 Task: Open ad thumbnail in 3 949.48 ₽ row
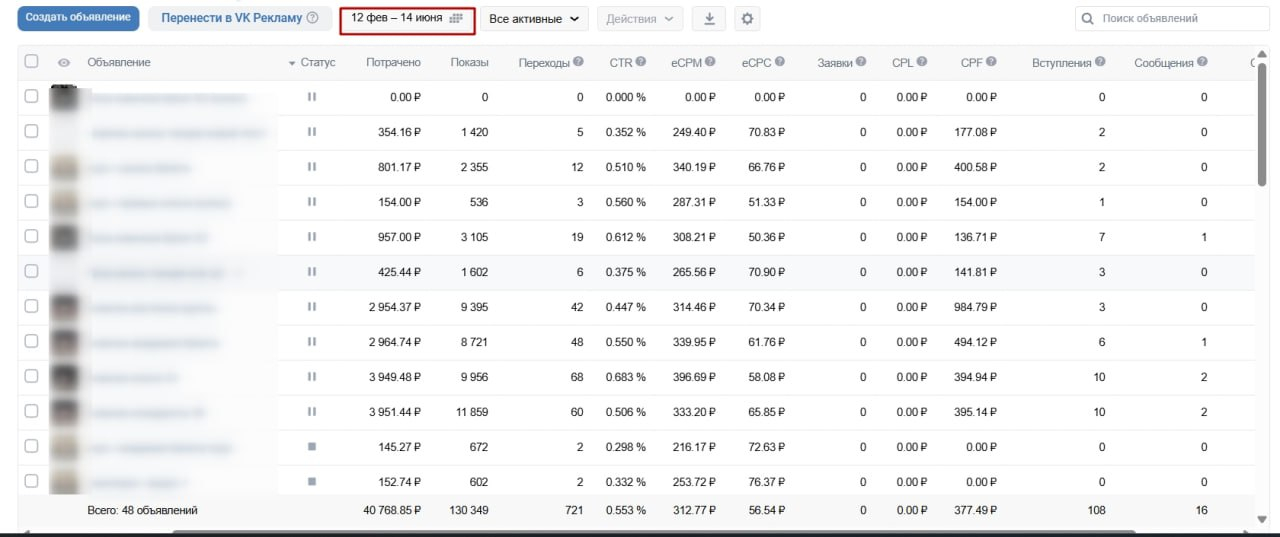(x=65, y=377)
